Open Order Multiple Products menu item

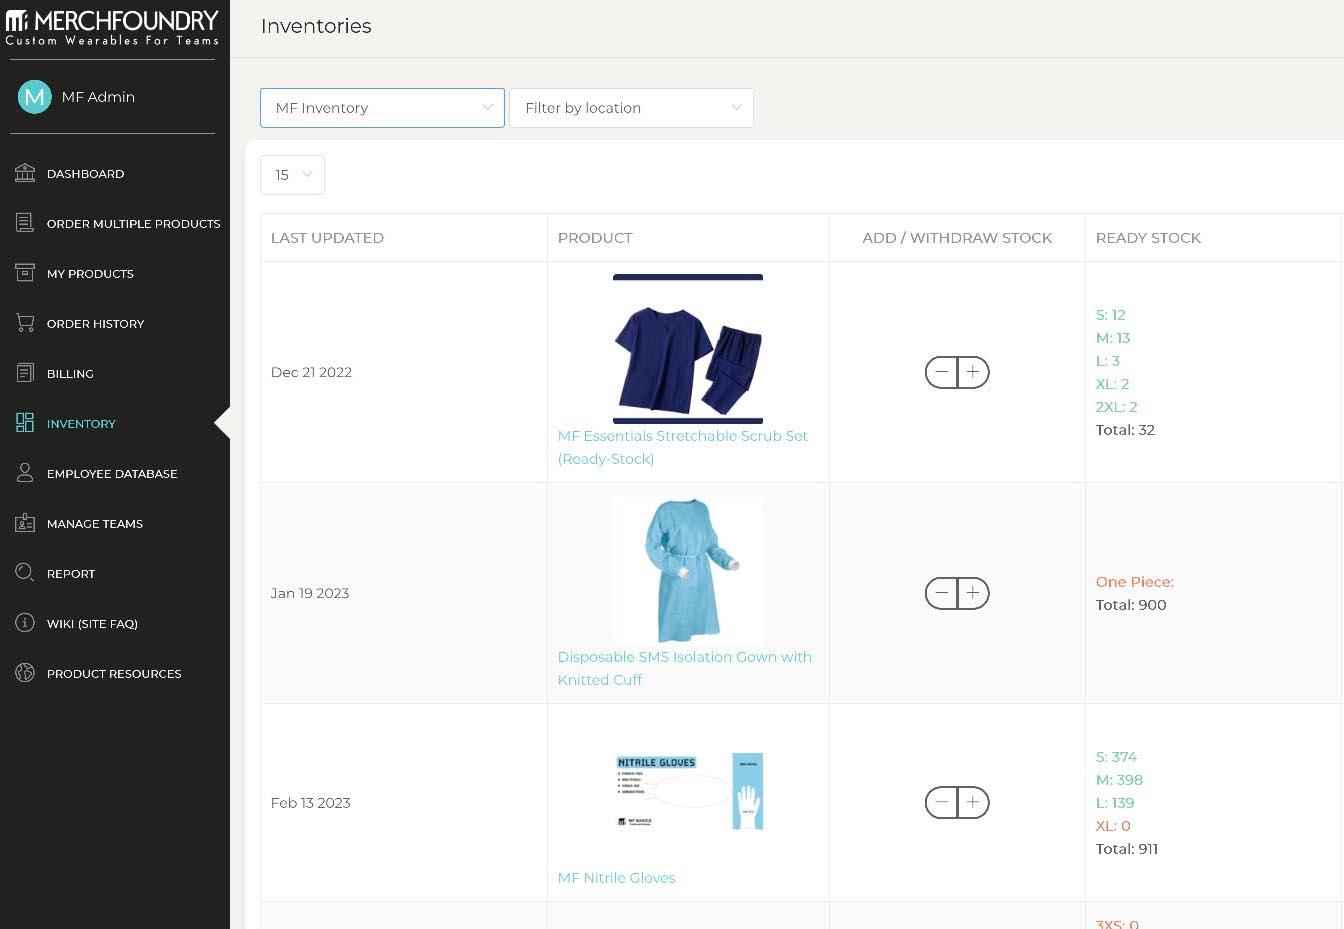(133, 224)
